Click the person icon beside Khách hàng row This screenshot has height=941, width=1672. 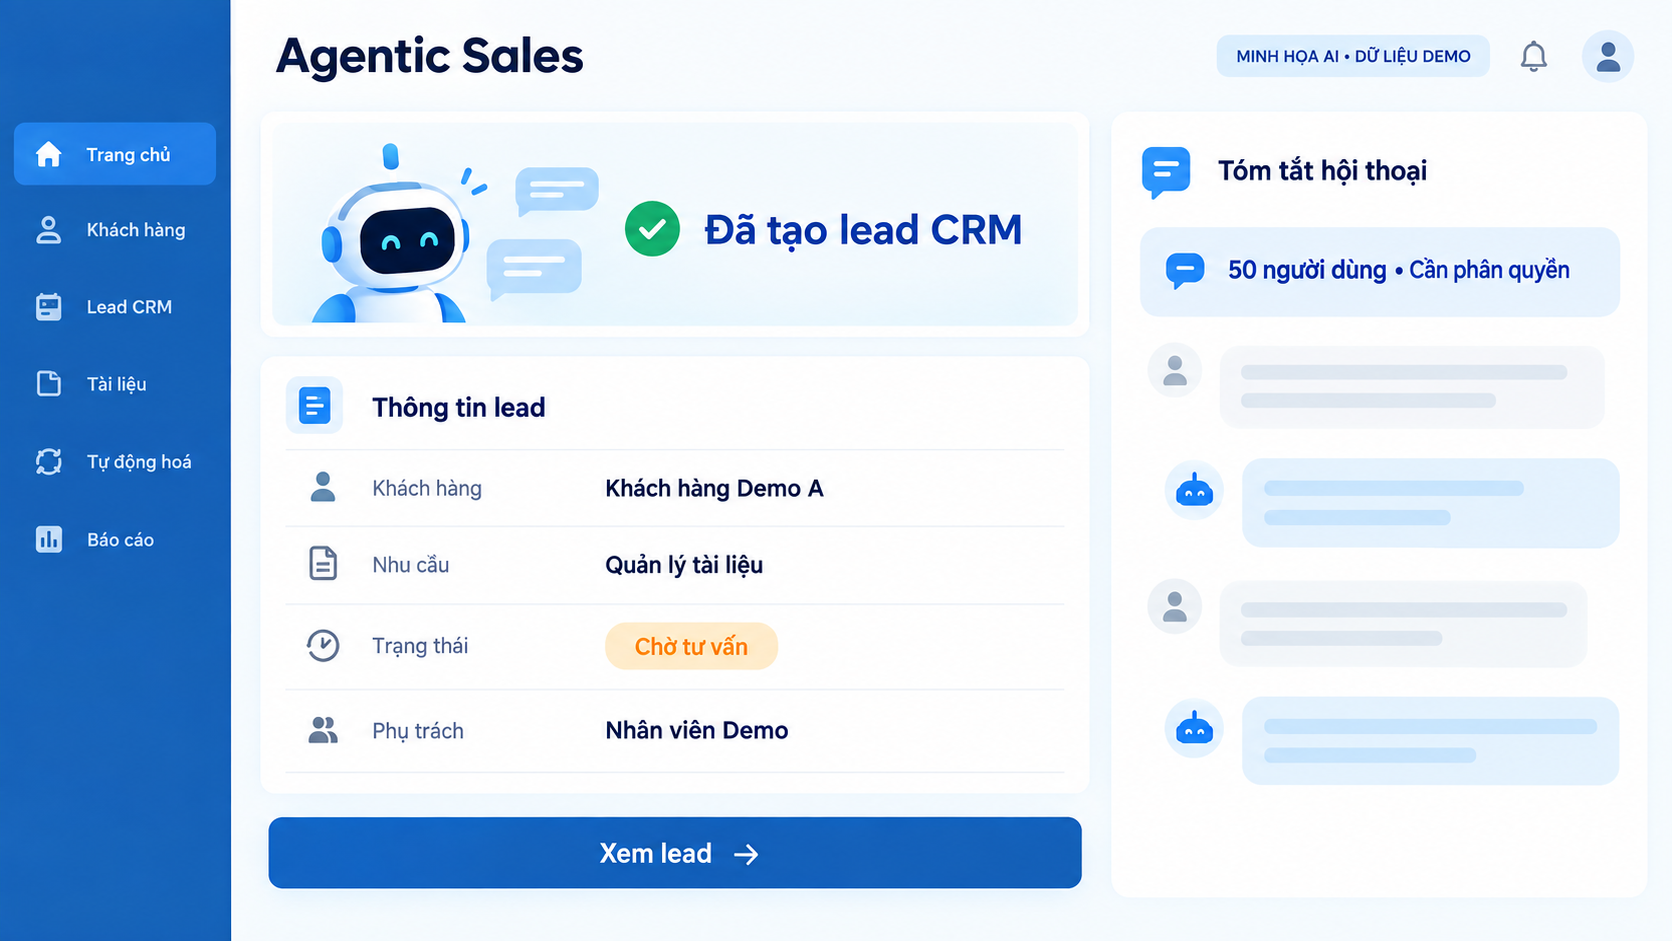pyautogui.click(x=323, y=487)
